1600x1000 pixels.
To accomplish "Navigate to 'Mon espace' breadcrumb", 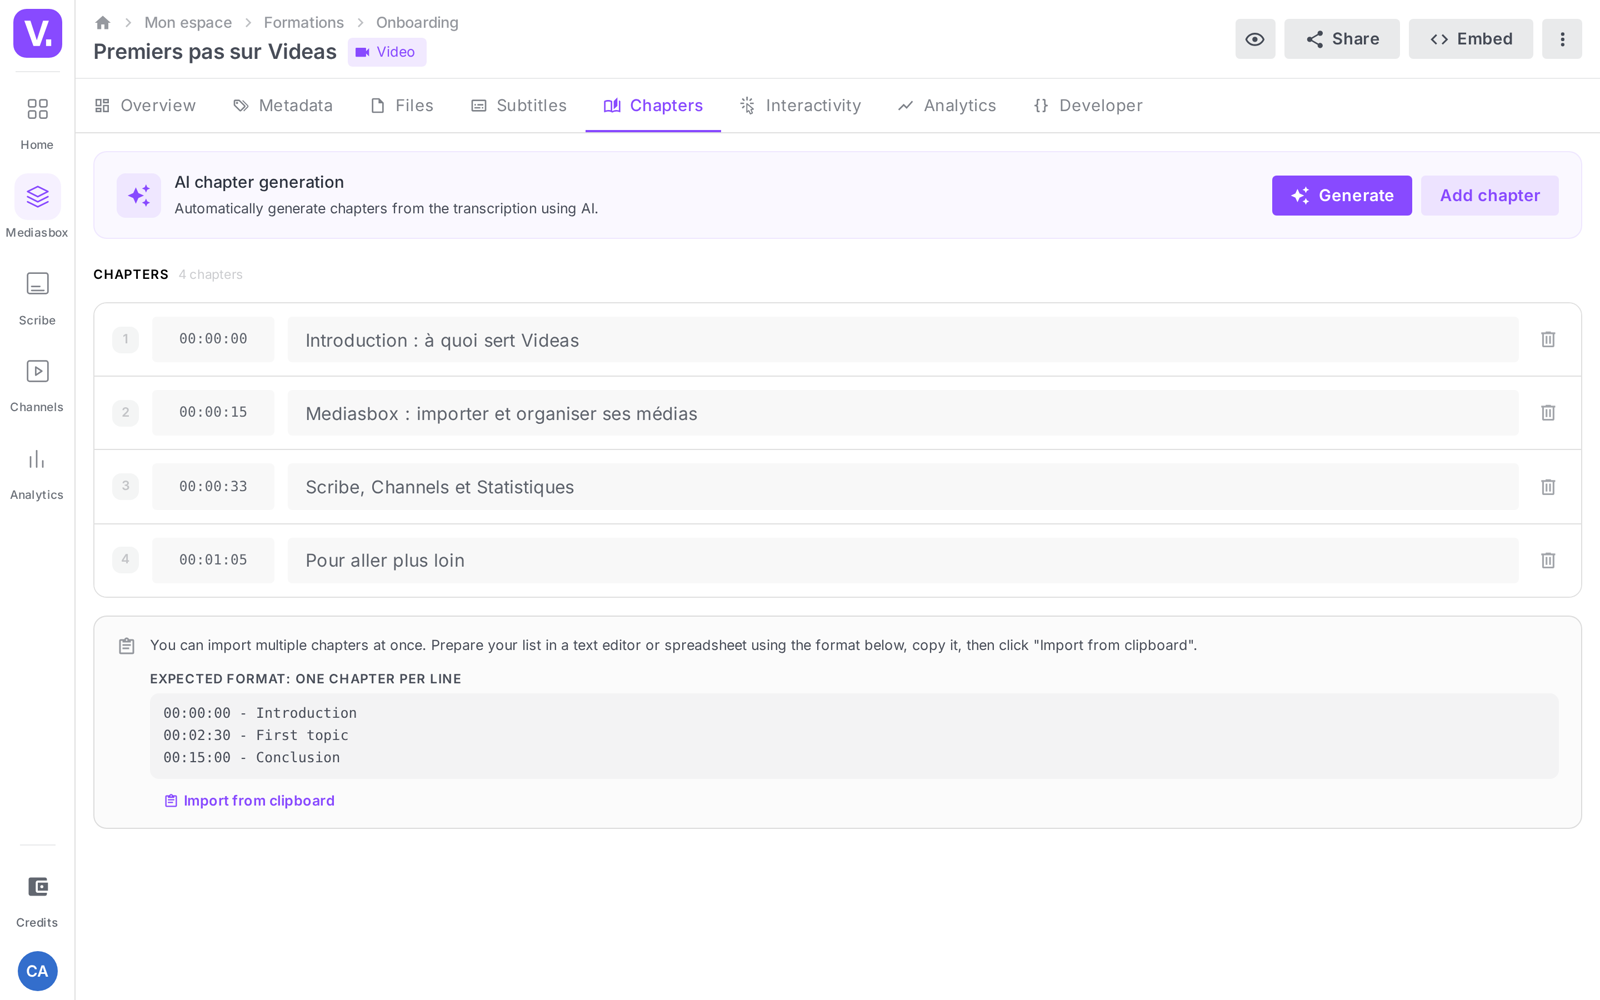I will tap(188, 22).
